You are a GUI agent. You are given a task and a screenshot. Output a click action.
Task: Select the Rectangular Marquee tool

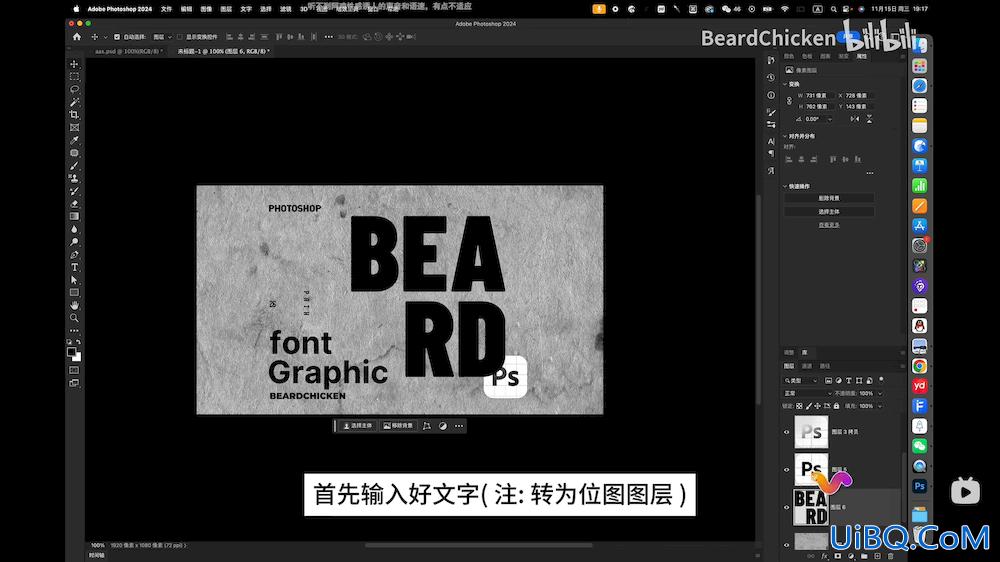pos(74,77)
